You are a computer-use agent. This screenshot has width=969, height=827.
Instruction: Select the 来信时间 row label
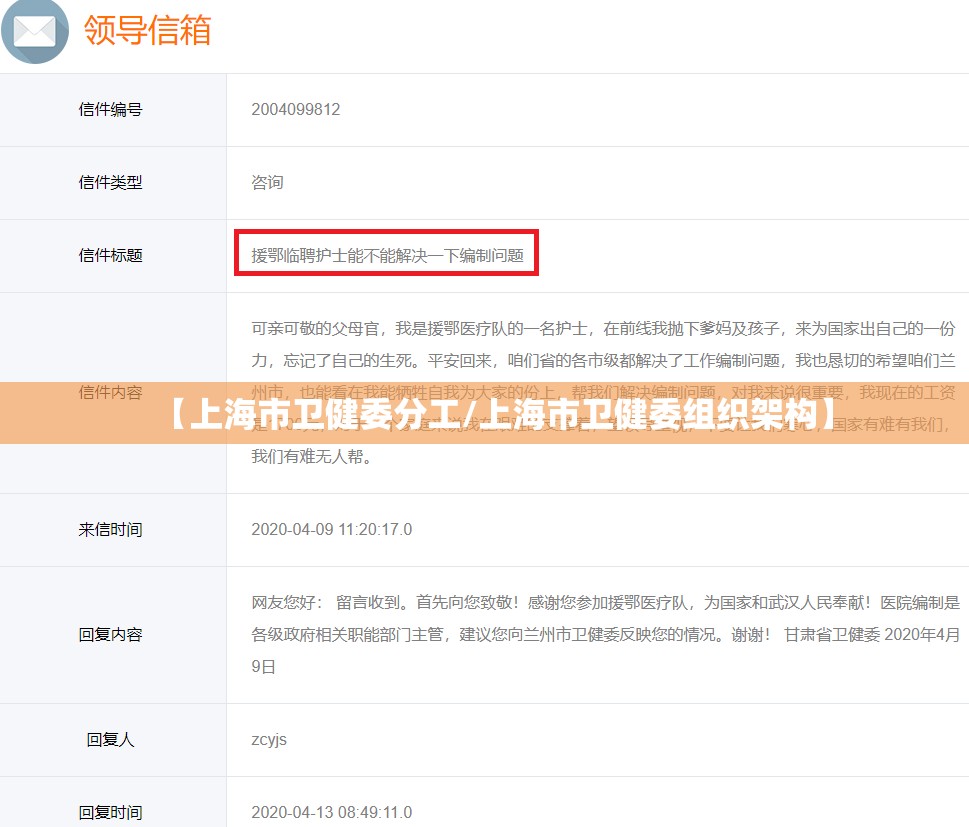[x=111, y=530]
